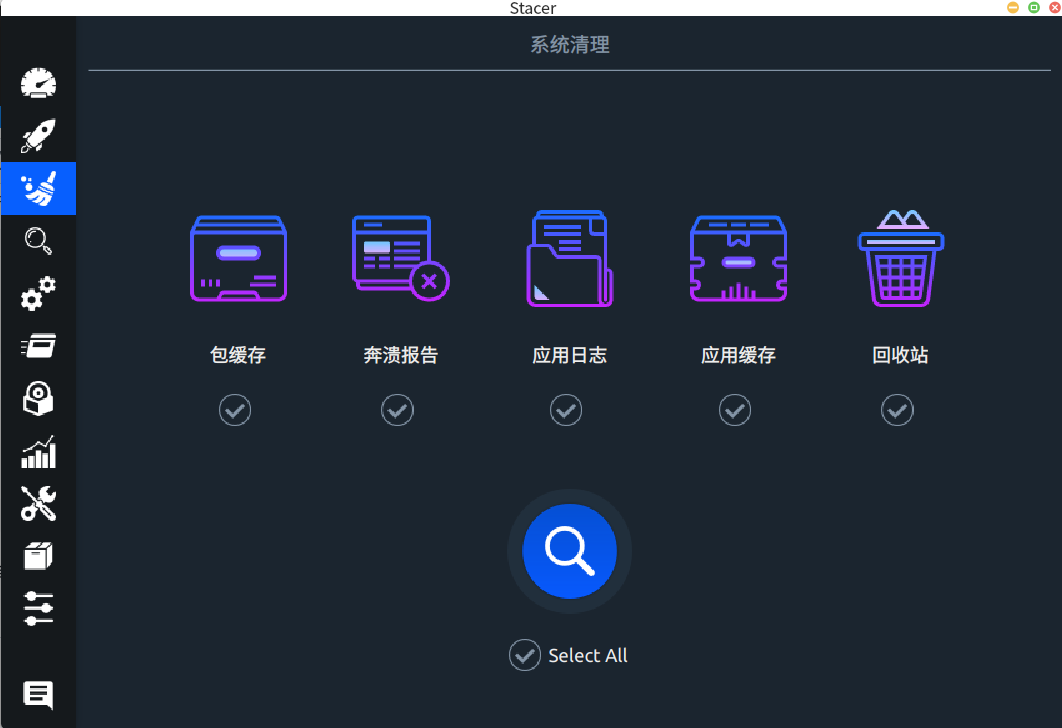Select the System Cleaner broom icon
Screen dimensions: 1062x728
(38, 188)
